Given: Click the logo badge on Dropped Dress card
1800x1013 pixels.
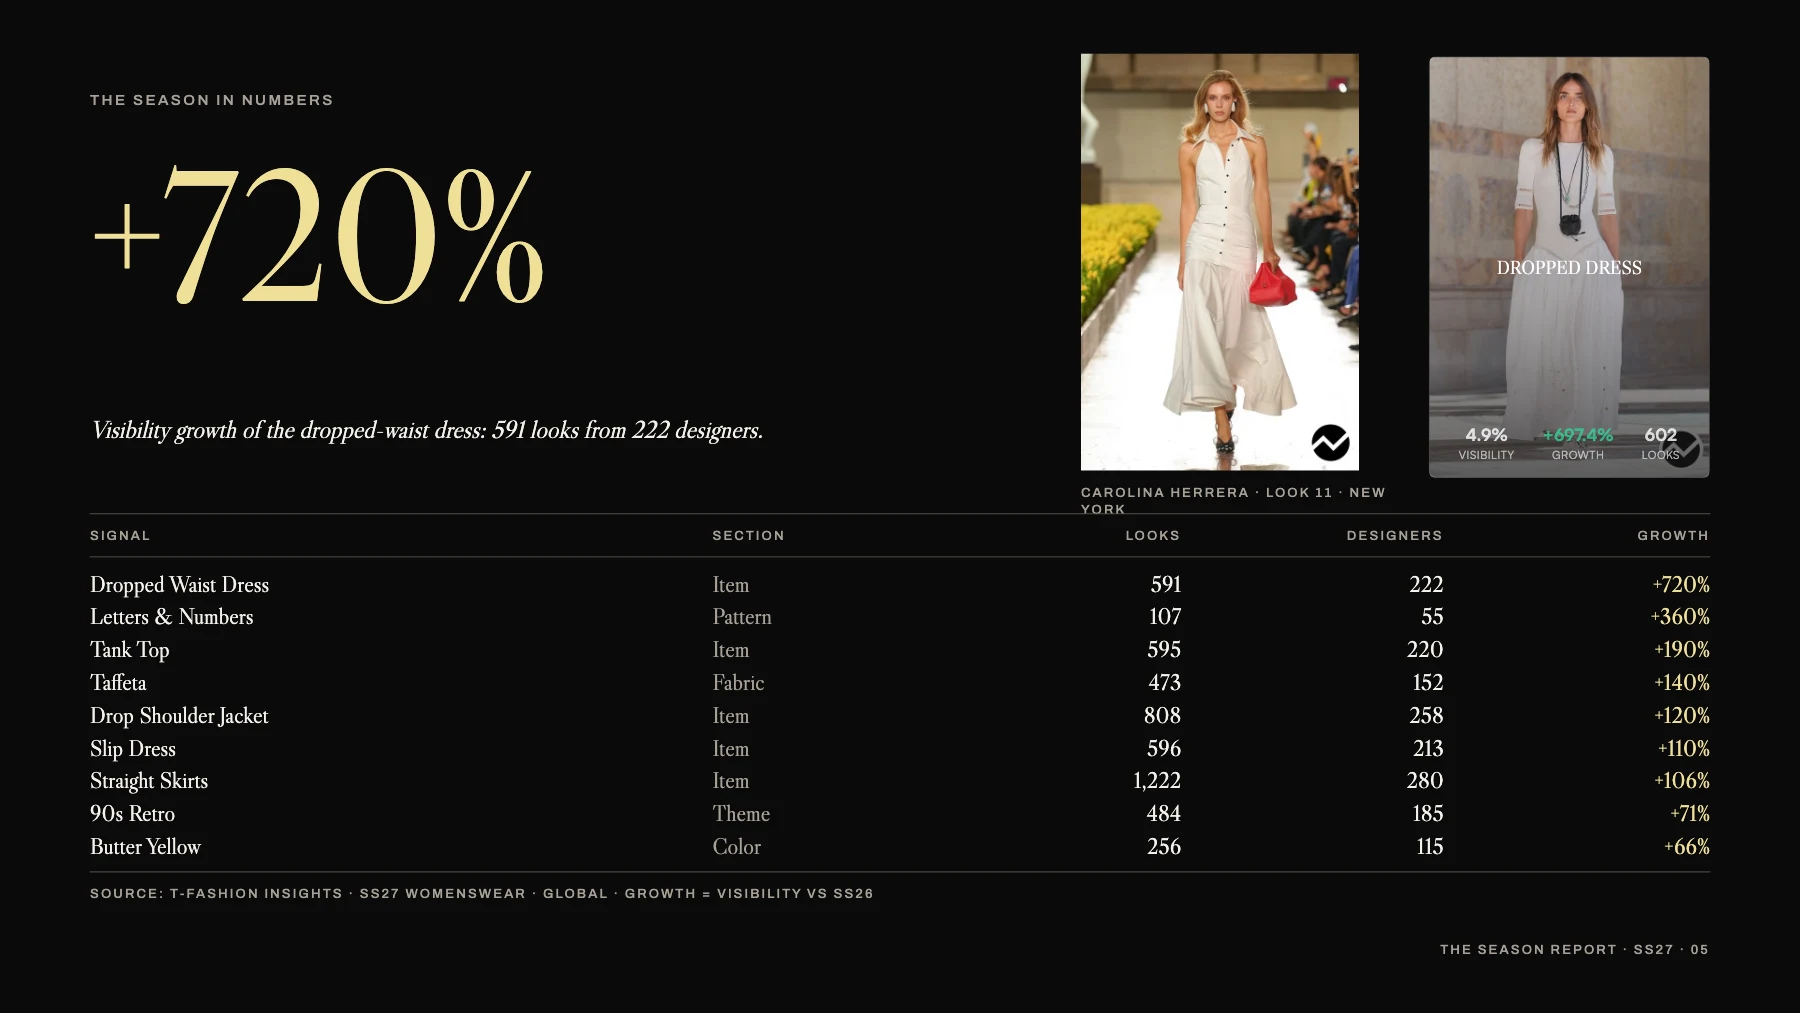Looking at the screenshot, I should (1681, 449).
